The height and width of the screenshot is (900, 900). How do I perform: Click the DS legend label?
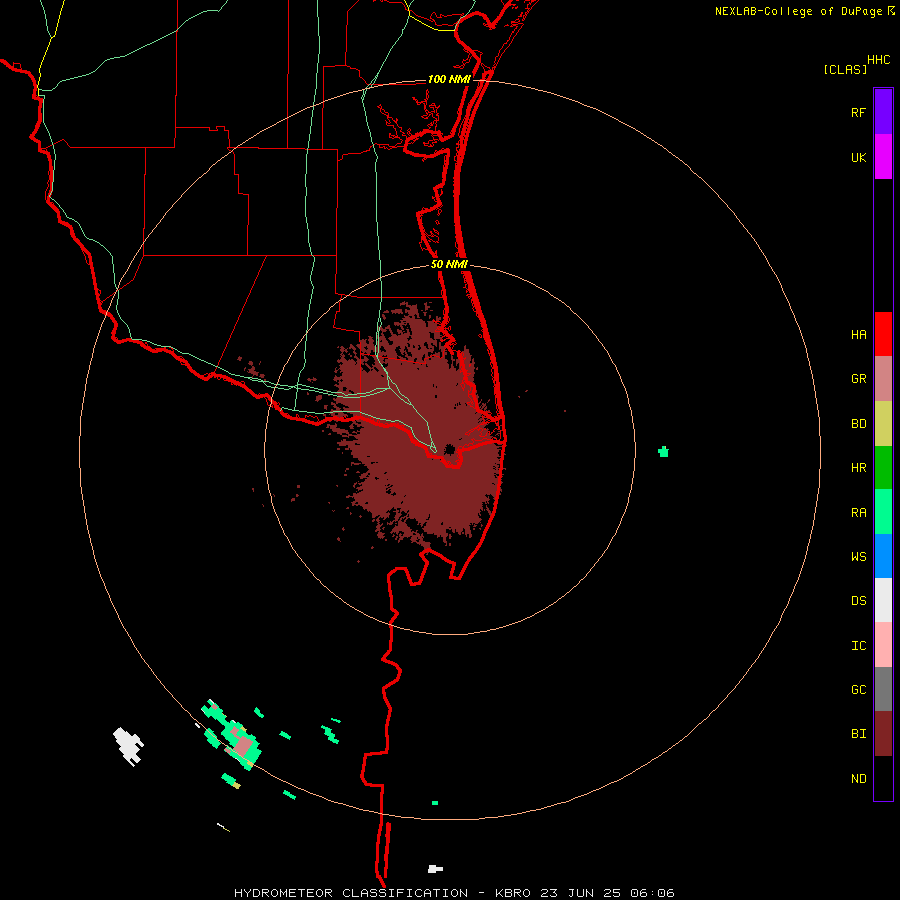coord(858,601)
